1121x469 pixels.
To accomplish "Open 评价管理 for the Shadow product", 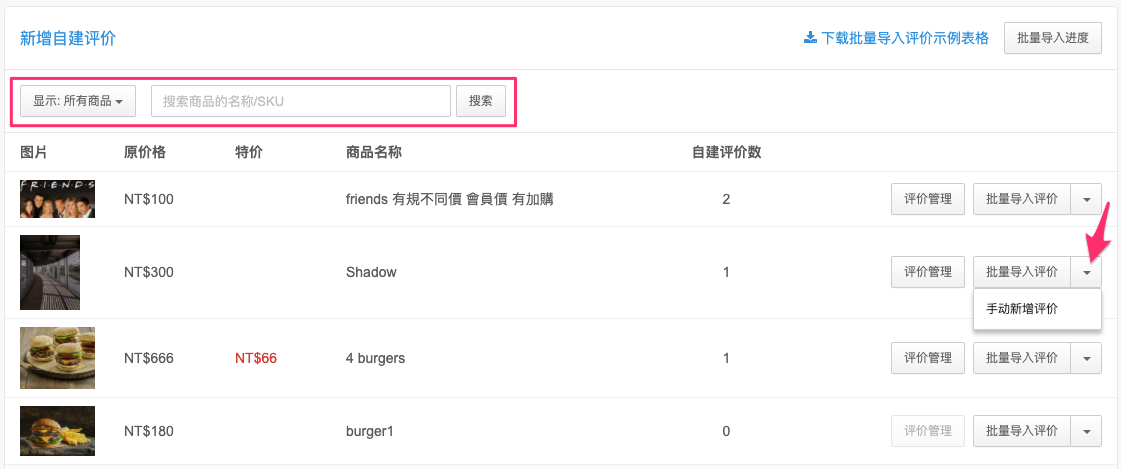I will 928,272.
